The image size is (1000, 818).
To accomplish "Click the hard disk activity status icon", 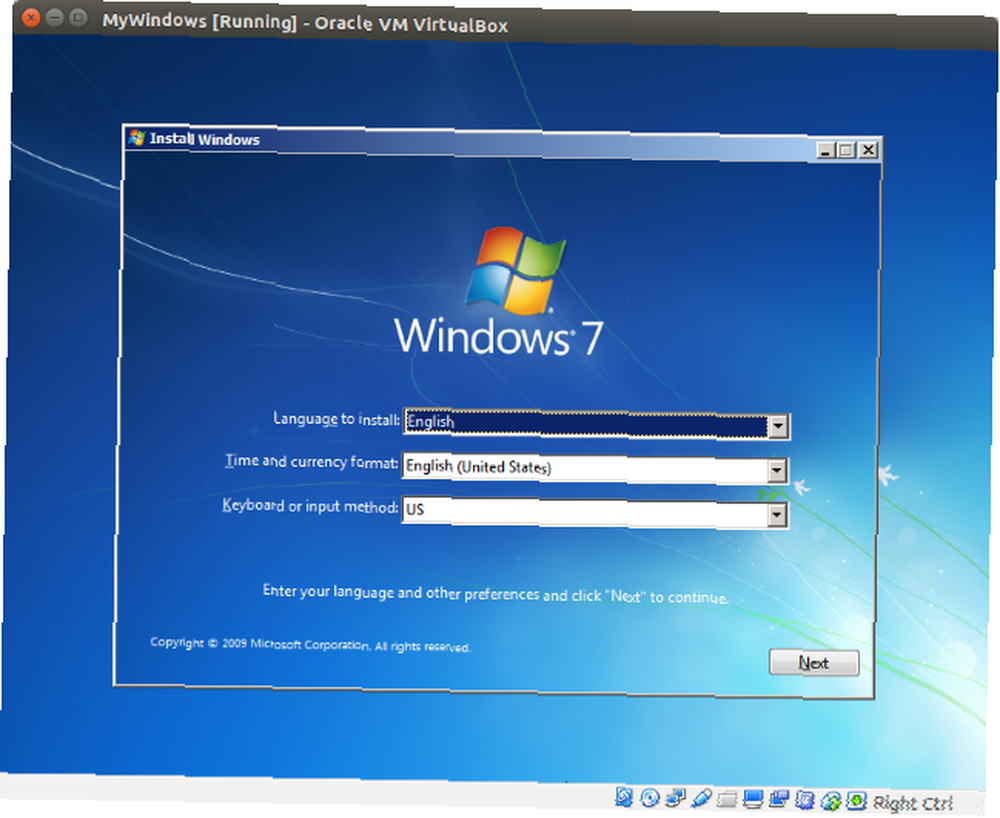I will point(624,797).
